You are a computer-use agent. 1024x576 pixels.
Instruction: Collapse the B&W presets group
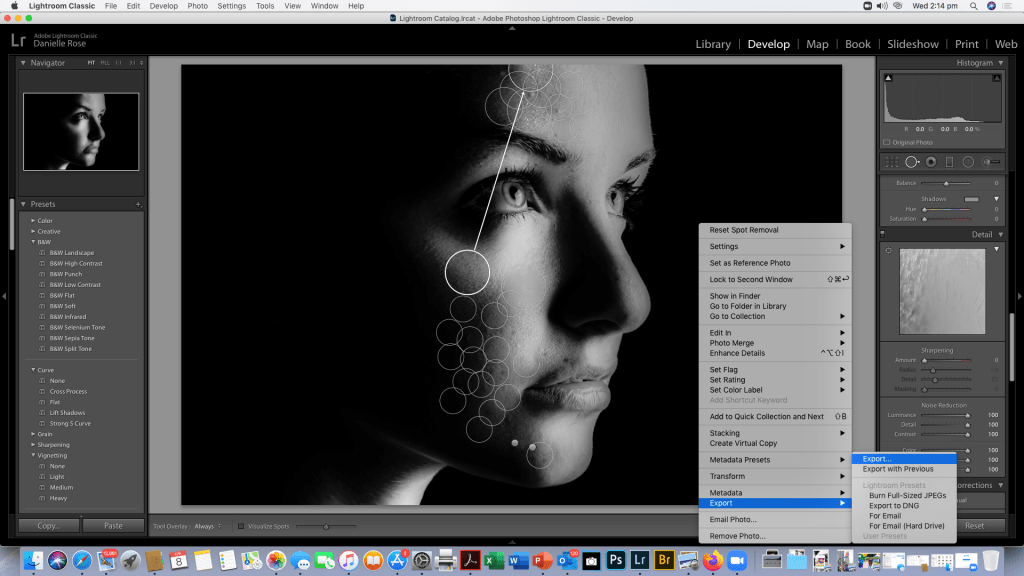click(x=34, y=242)
